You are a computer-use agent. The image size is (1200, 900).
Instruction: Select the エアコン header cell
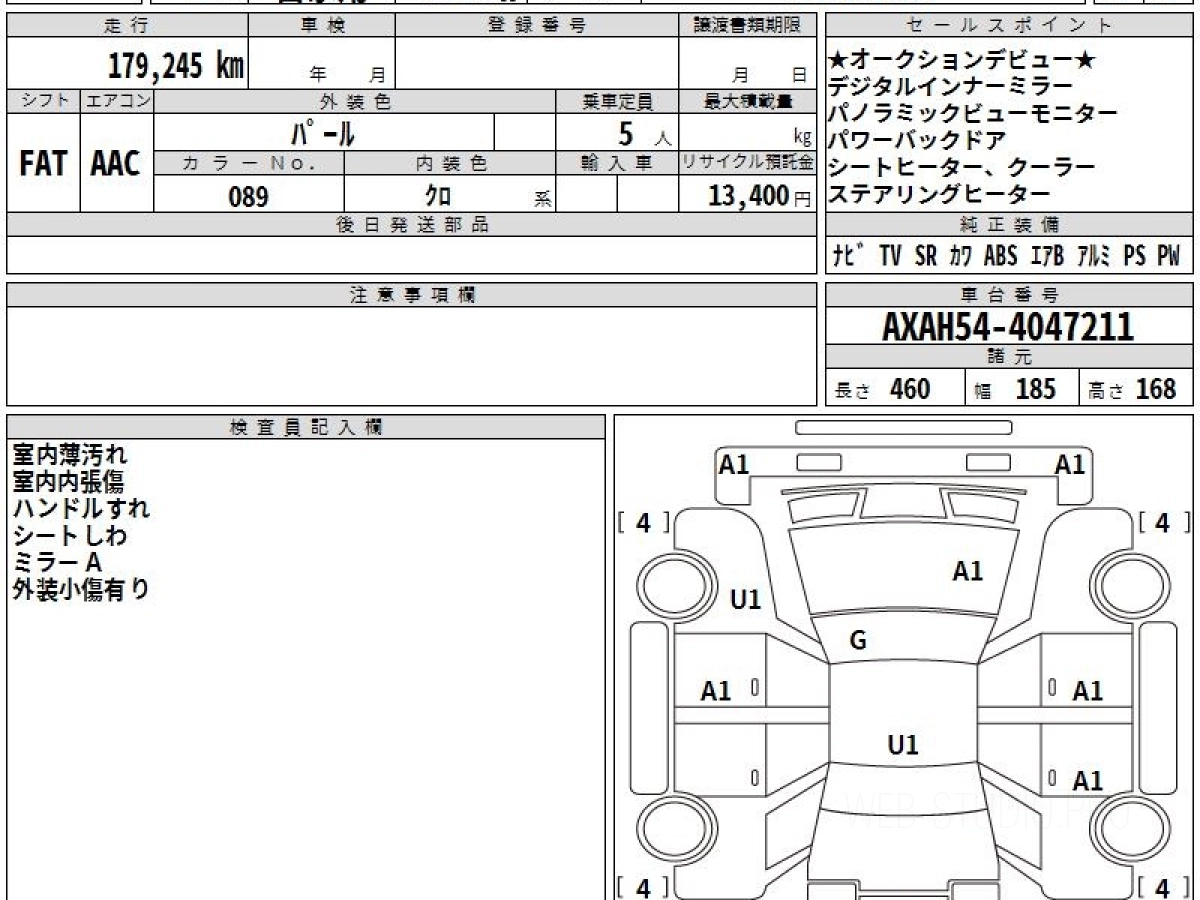pyautogui.click(x=117, y=101)
